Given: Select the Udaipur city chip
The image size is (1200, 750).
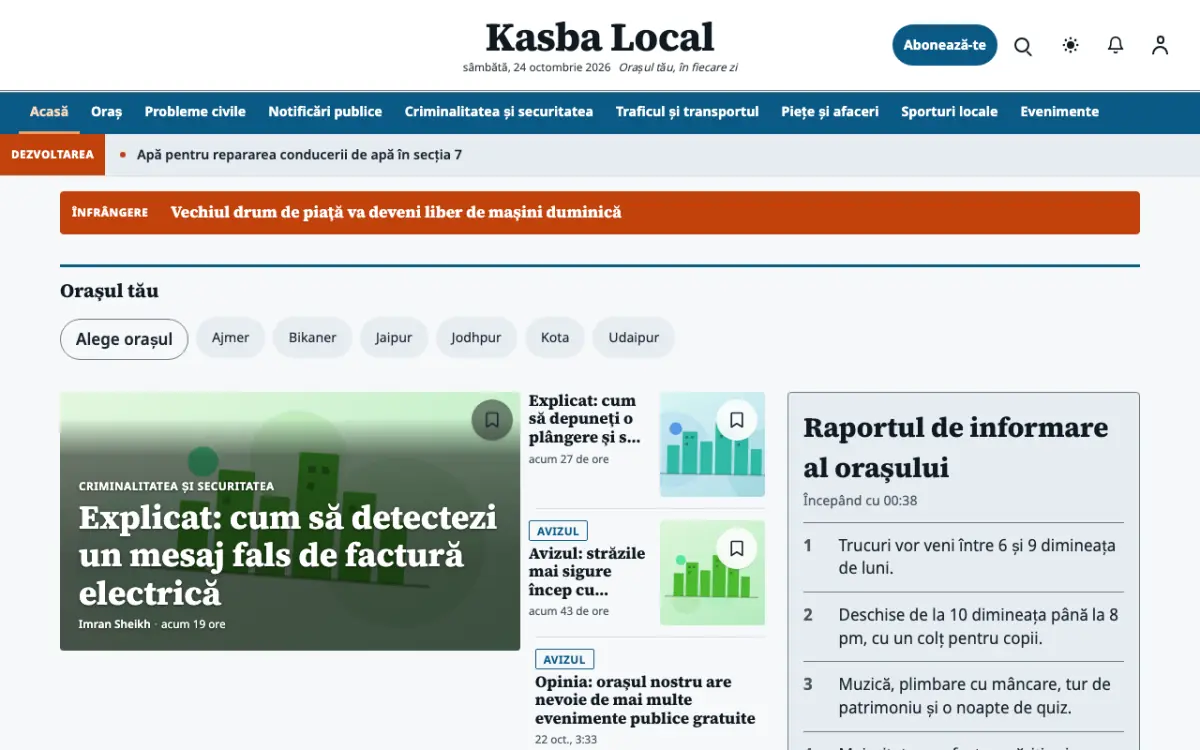Looking at the screenshot, I should 634,338.
